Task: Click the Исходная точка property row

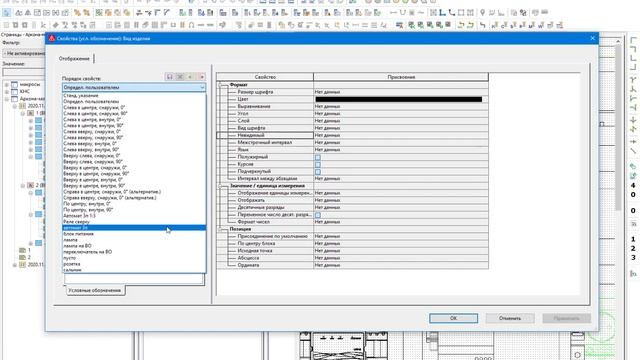Action: pyautogui.click(x=353, y=251)
